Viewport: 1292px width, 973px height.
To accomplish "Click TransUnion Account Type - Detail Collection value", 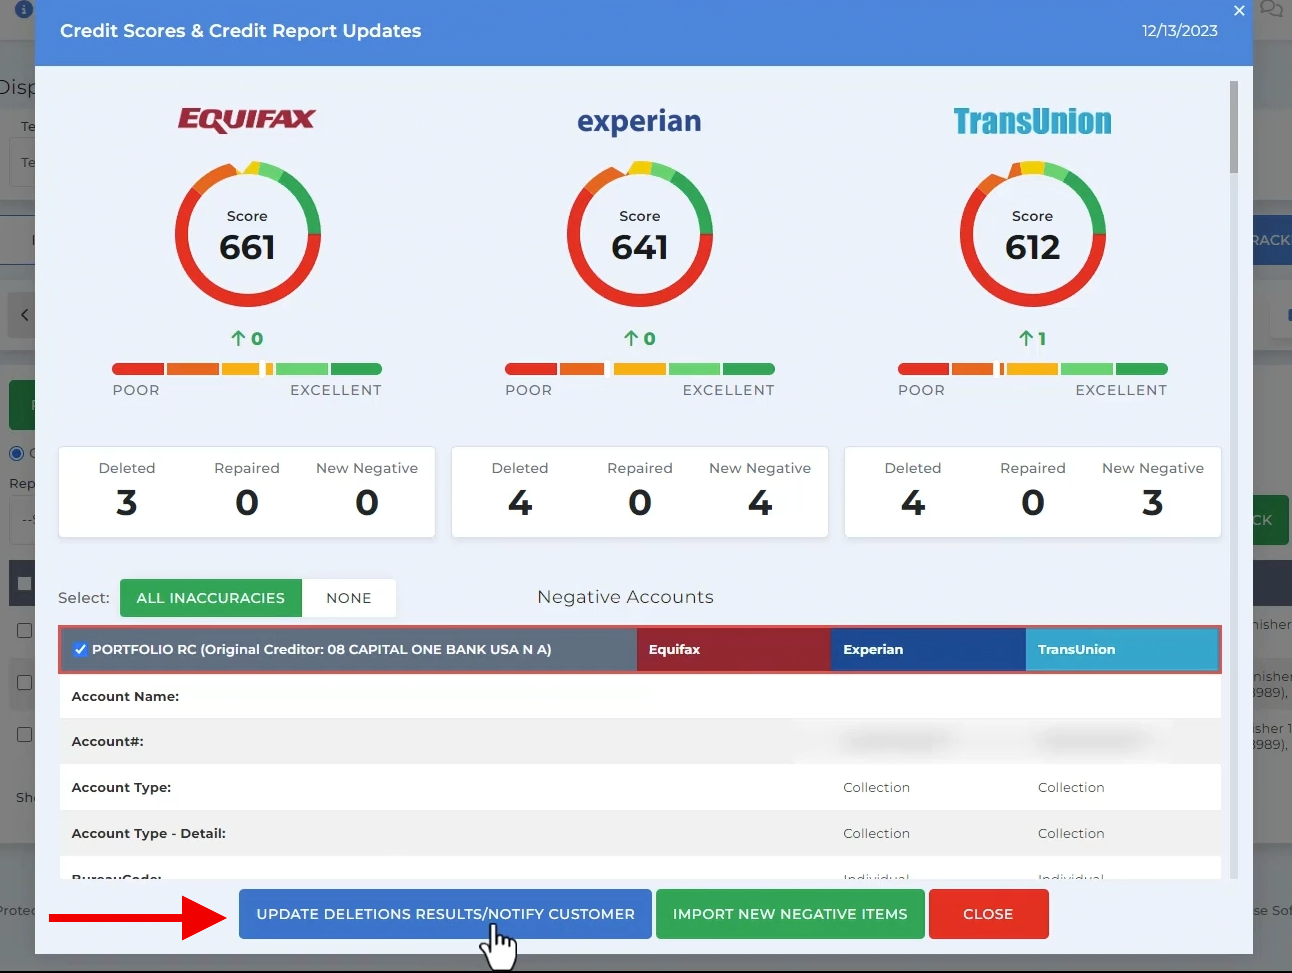I will point(1071,833).
